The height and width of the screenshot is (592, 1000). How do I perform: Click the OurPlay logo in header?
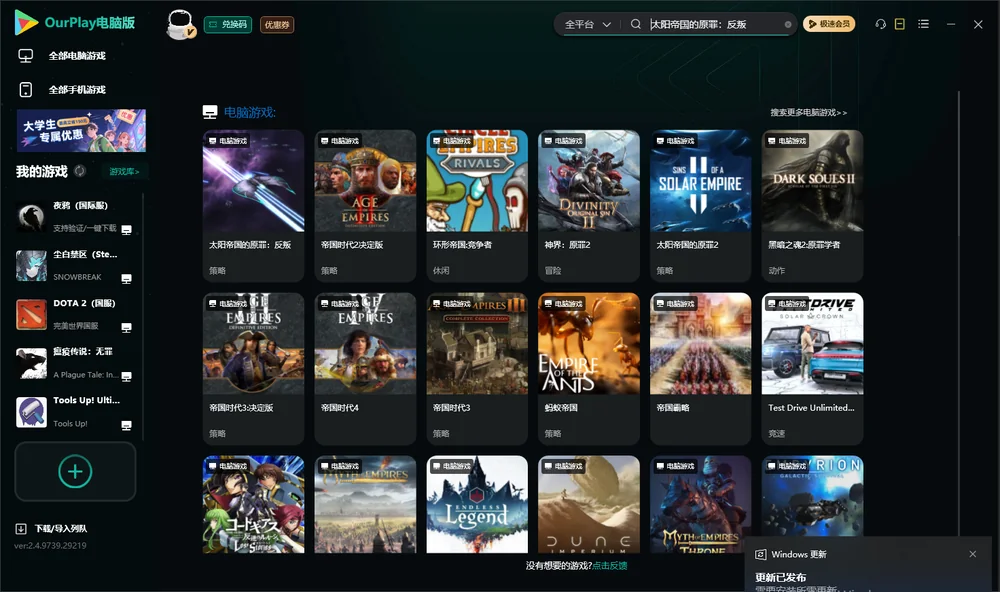click(75, 23)
